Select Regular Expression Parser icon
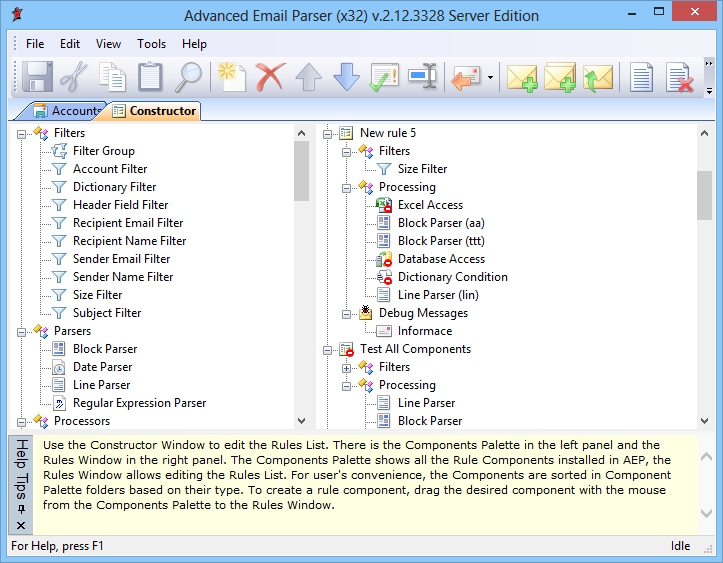The width and height of the screenshot is (723, 563). [x=59, y=403]
